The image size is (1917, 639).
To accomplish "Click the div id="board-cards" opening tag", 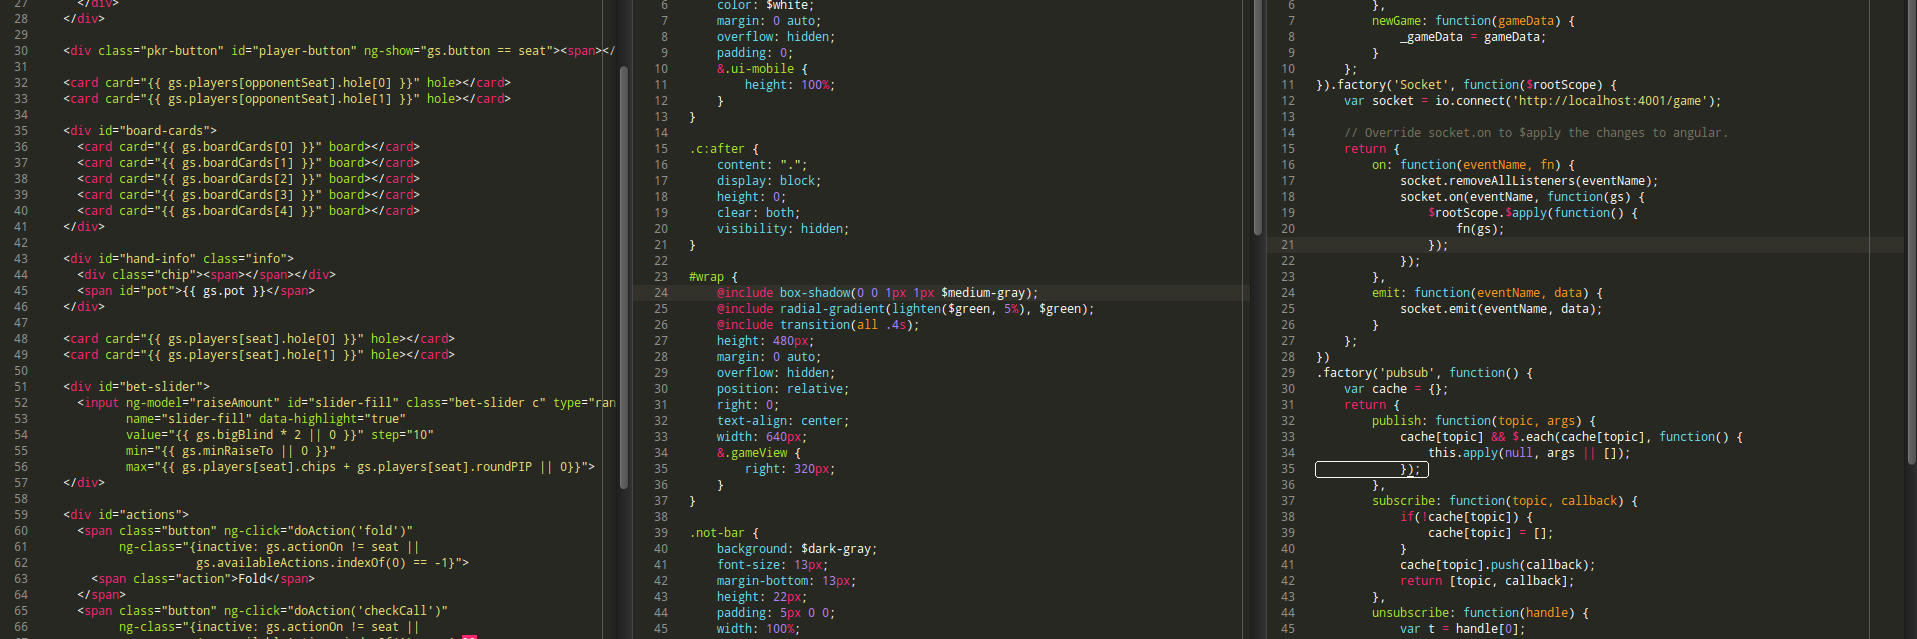I will [x=140, y=131].
